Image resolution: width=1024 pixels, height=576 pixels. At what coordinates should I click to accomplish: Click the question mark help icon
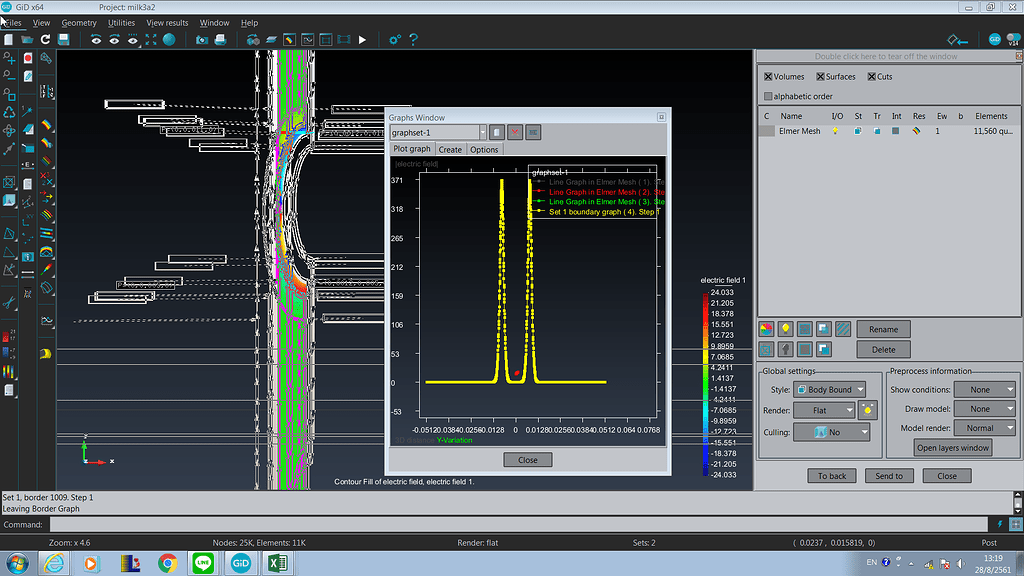[x=413, y=40]
